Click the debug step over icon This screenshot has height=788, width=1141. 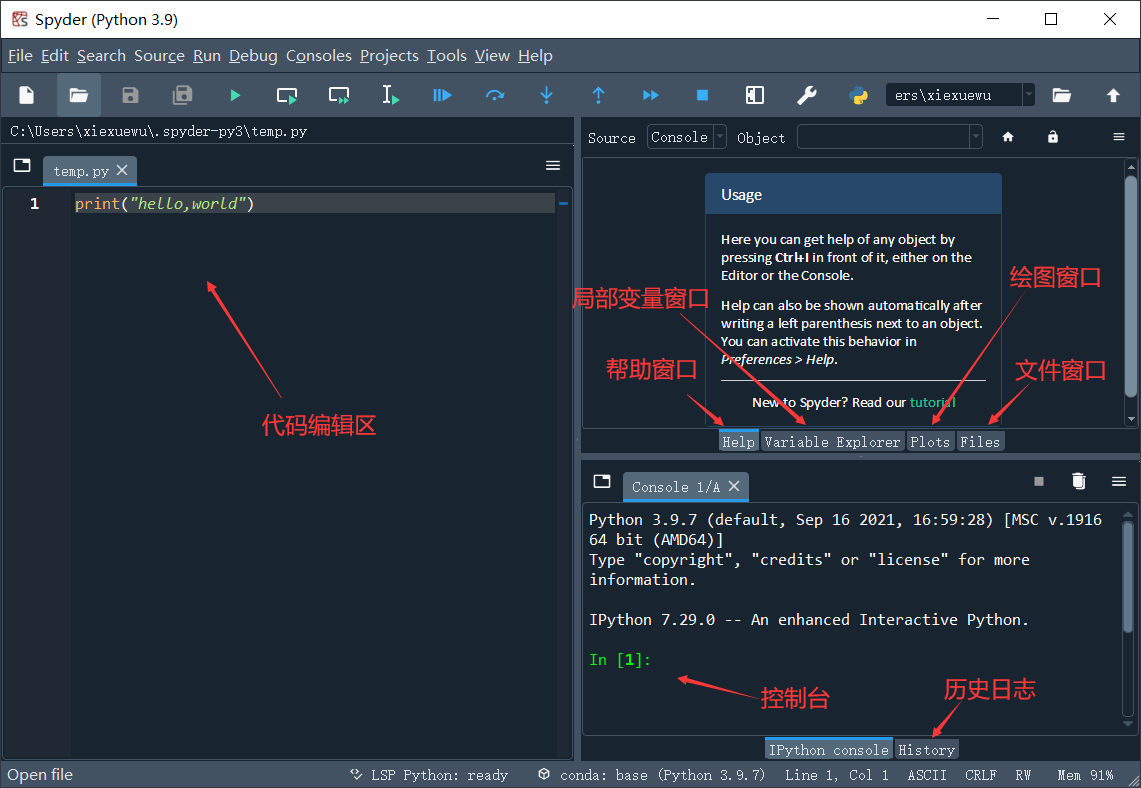[495, 95]
